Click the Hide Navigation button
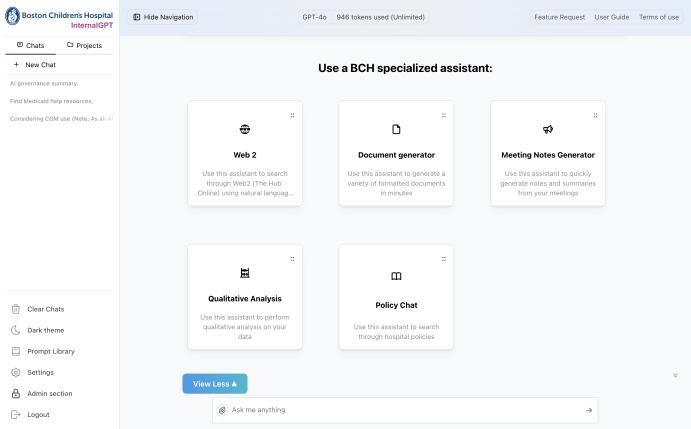The width and height of the screenshot is (691, 429). pos(163,17)
